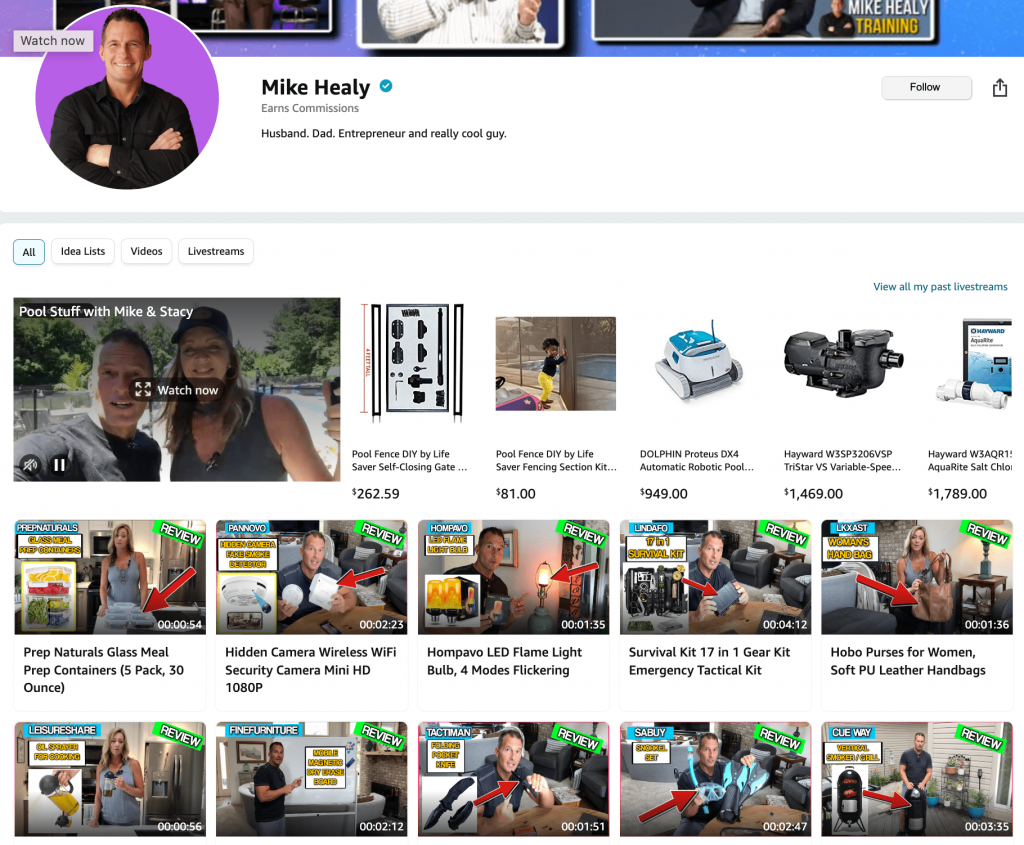Click the Hayward AquaRite product image
1024x845 pixels.
point(973,363)
